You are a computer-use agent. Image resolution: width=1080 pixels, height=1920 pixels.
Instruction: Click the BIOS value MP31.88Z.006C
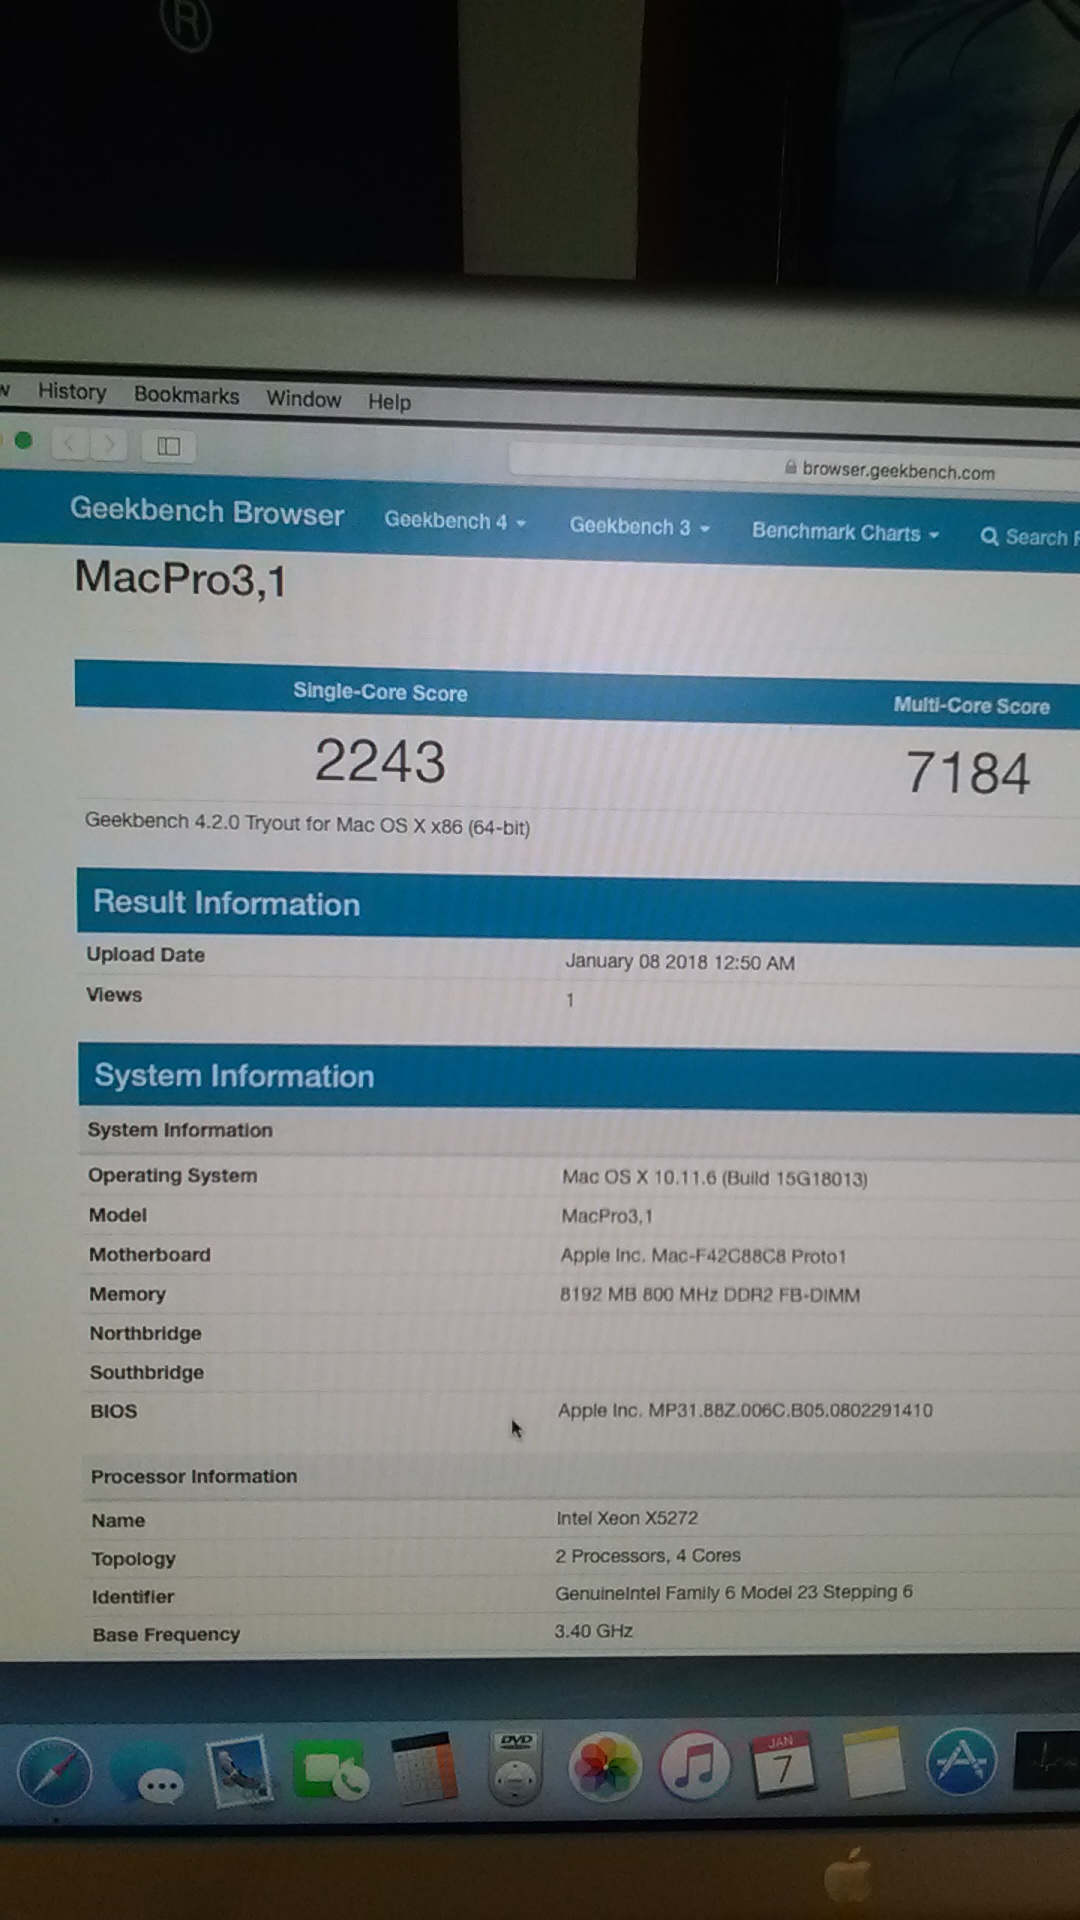(x=745, y=1410)
